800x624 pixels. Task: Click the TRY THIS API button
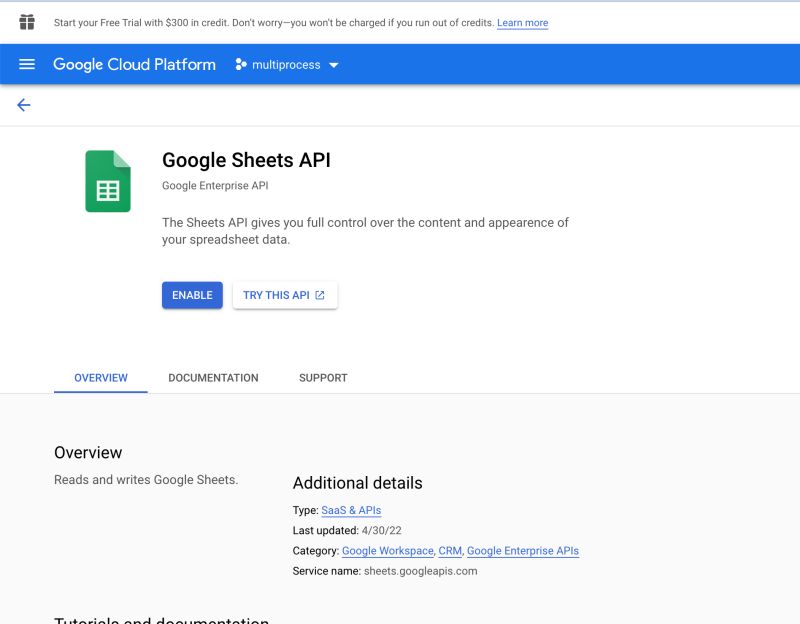(276, 295)
